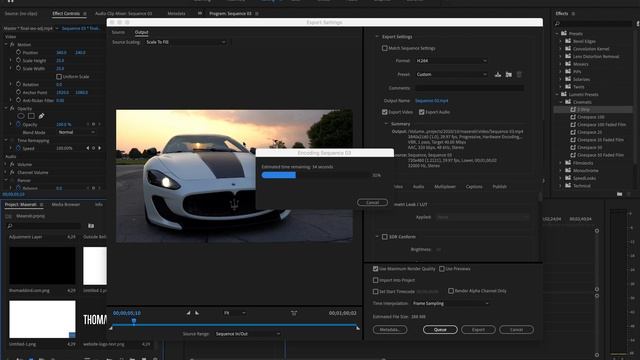Viewport: 640px width, 360px height.
Task: Set In Point in export preview
Action: (188, 313)
